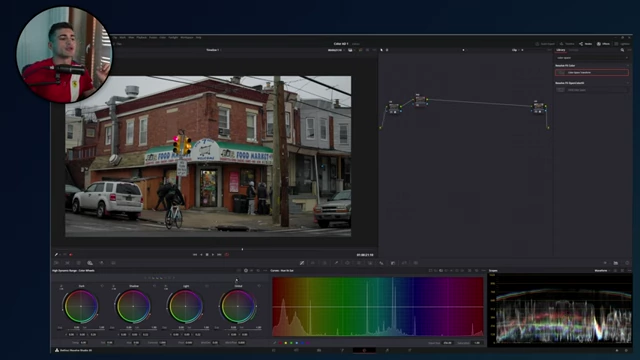Open the Qualifier eyedropper palette
The image size is (640, 360).
[336, 263]
